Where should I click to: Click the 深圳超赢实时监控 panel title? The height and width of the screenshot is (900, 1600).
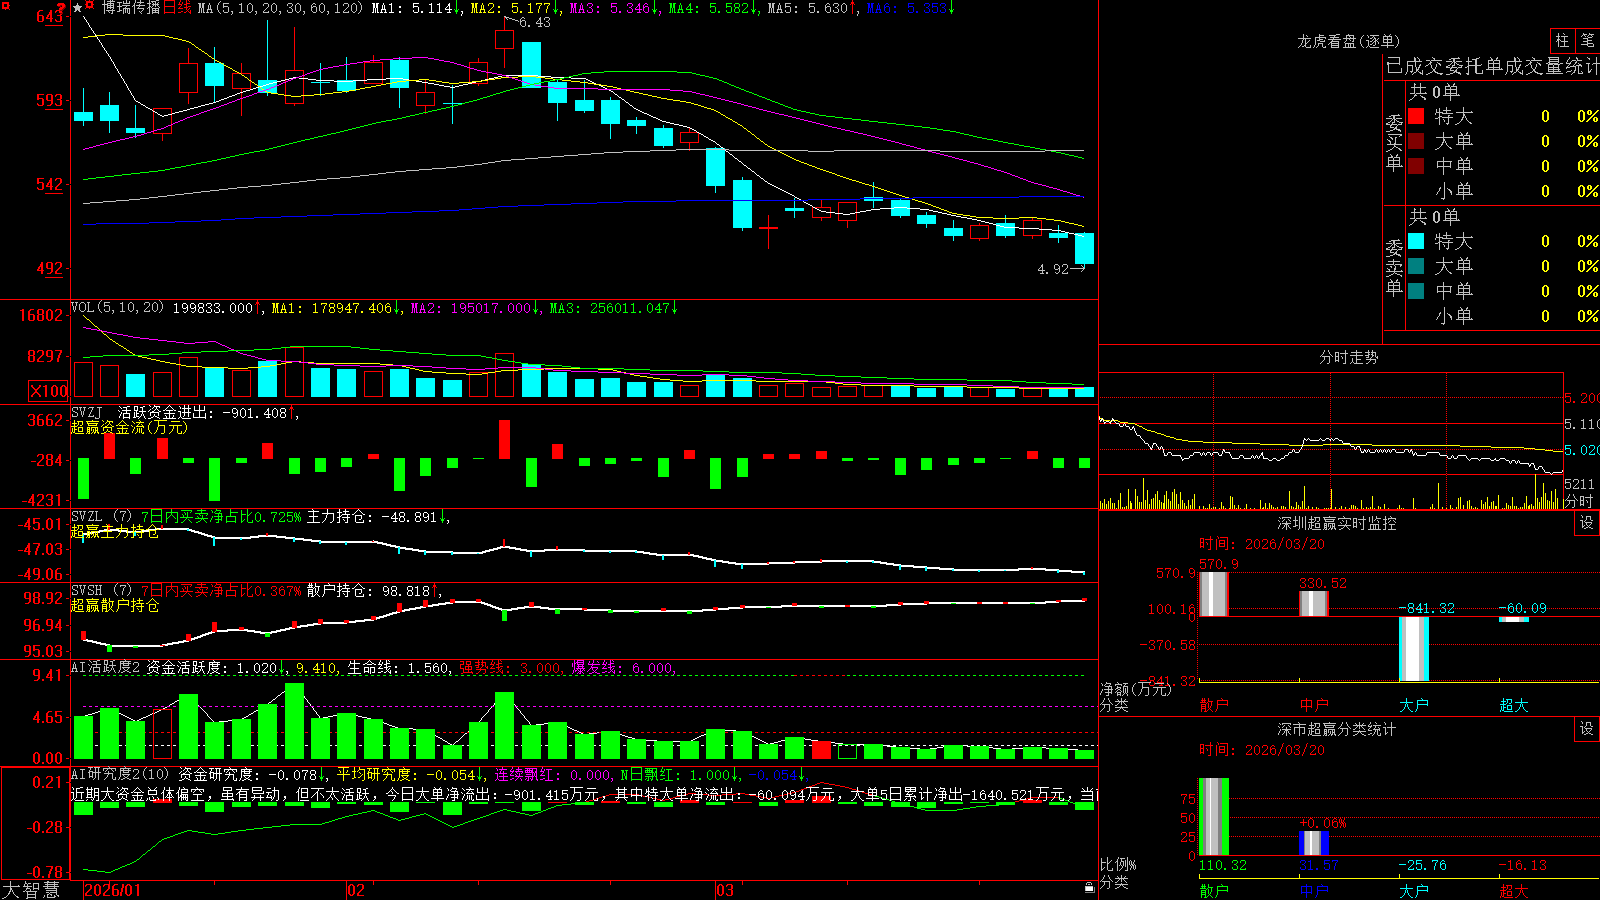(x=1336, y=523)
